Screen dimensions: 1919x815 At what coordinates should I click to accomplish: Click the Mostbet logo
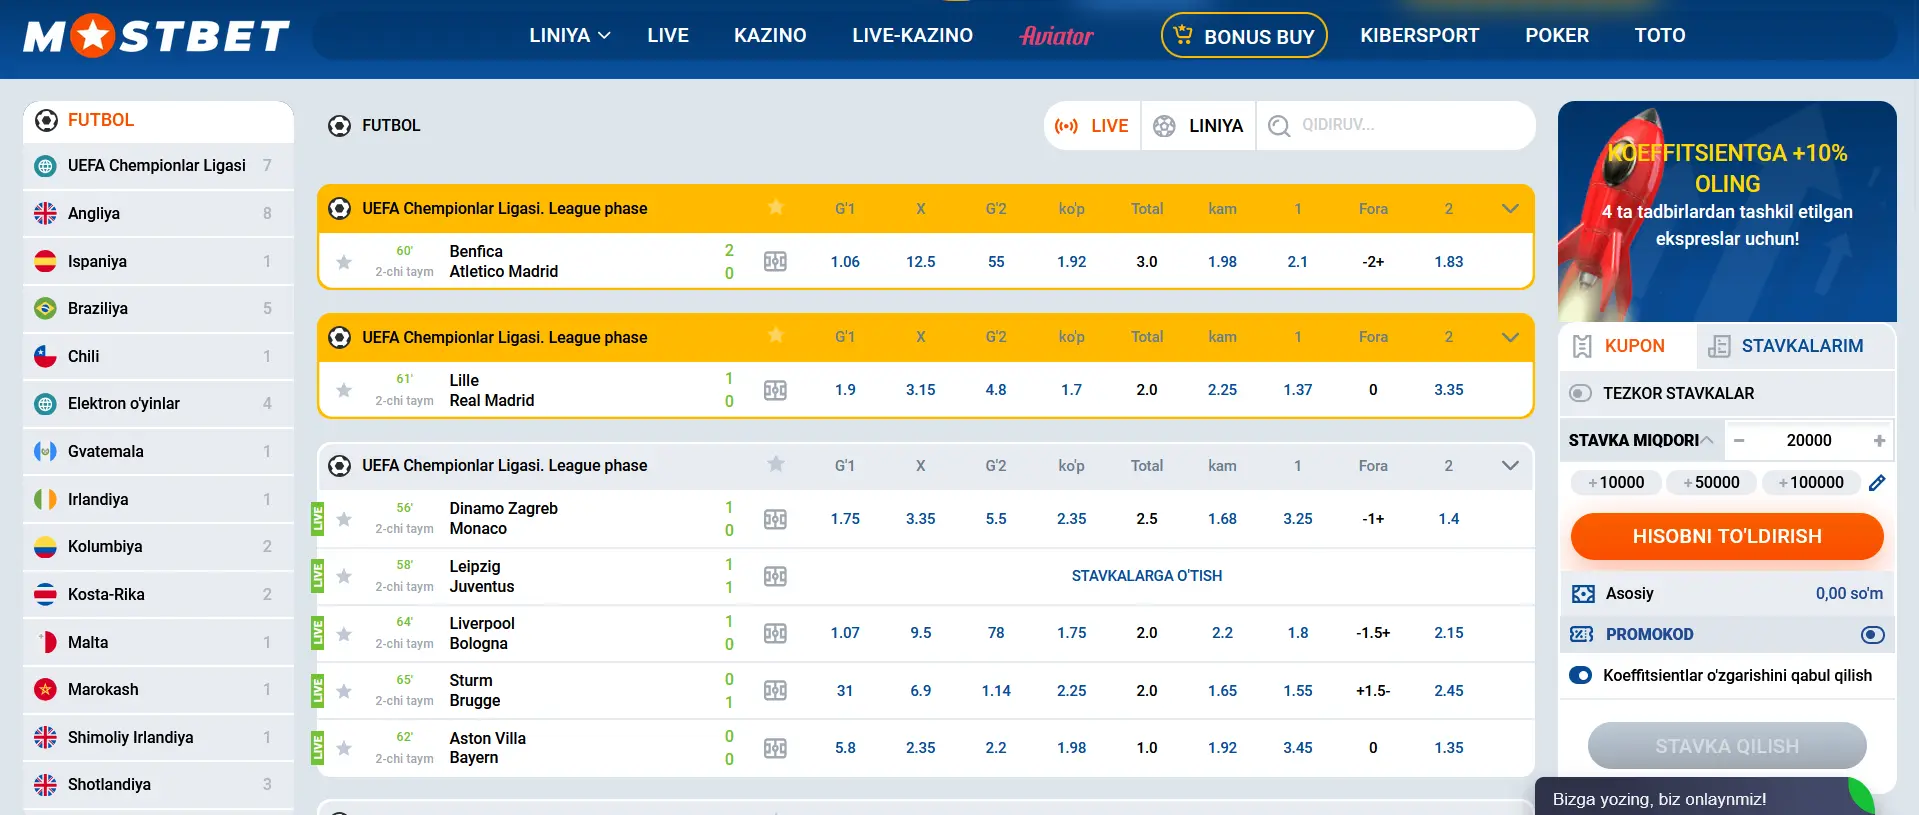tap(157, 36)
